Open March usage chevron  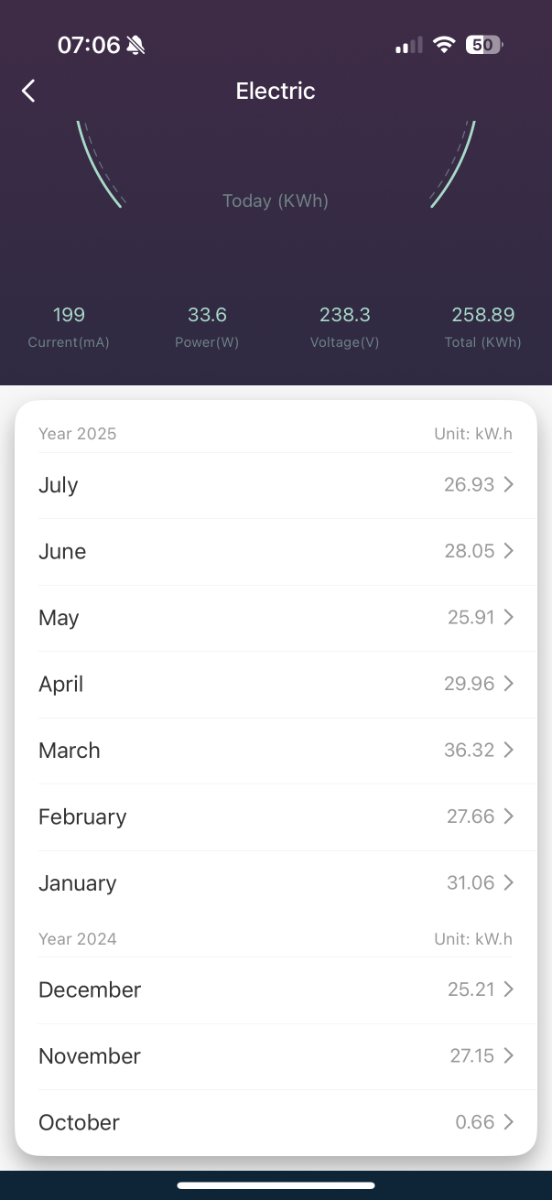pos(509,750)
